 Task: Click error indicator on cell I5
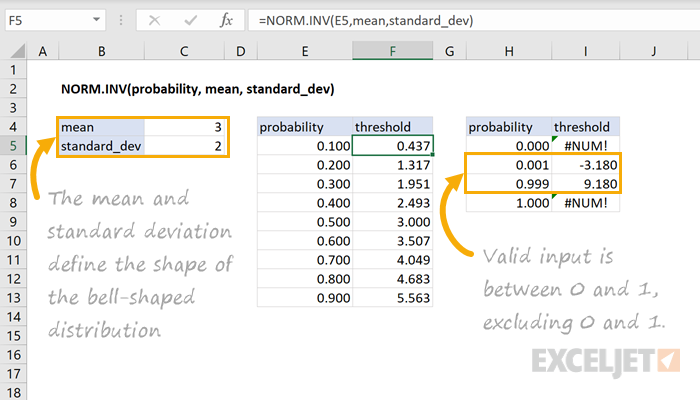(556, 141)
